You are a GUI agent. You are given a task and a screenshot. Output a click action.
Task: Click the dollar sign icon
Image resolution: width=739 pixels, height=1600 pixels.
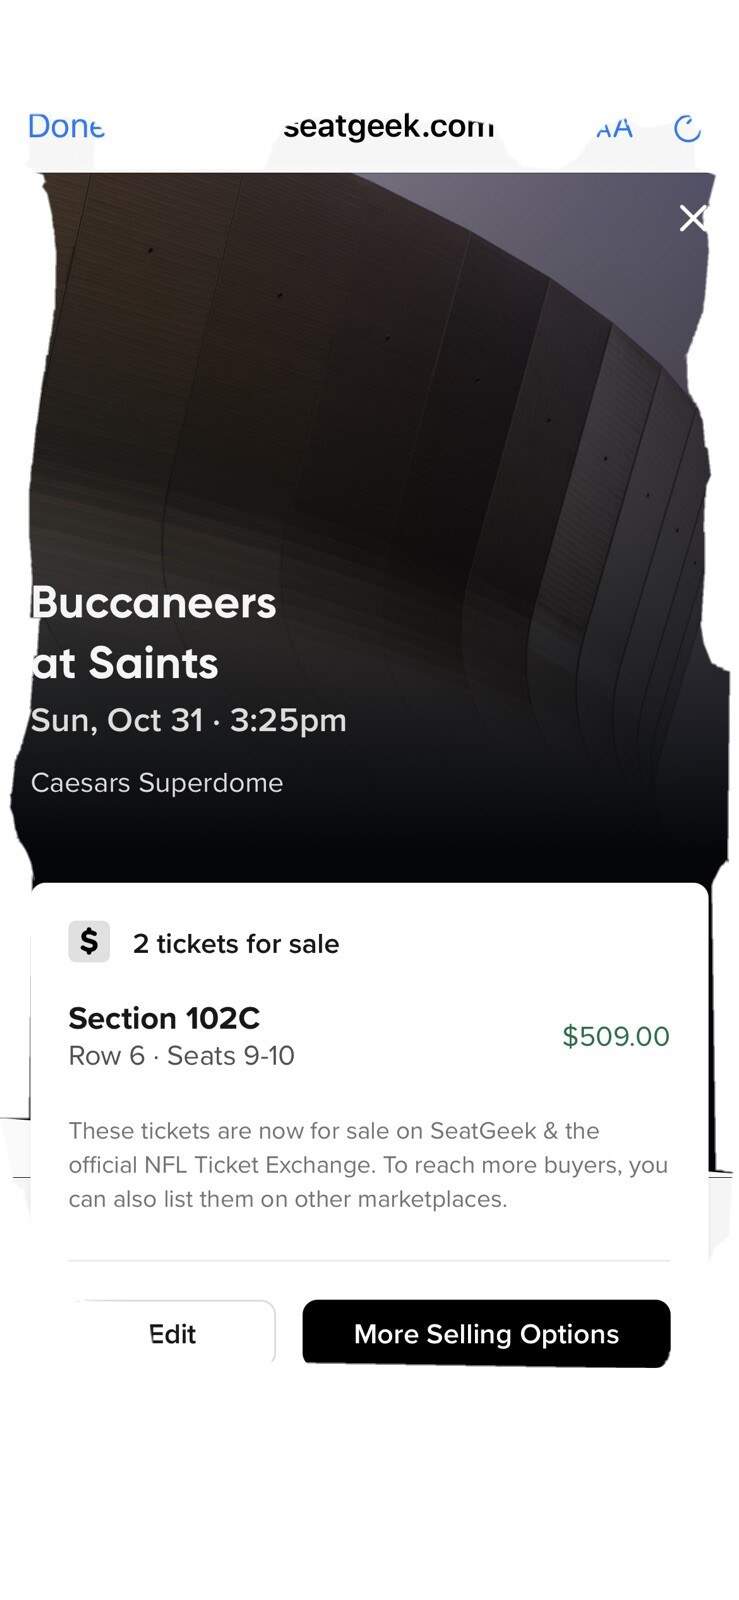[x=89, y=942]
